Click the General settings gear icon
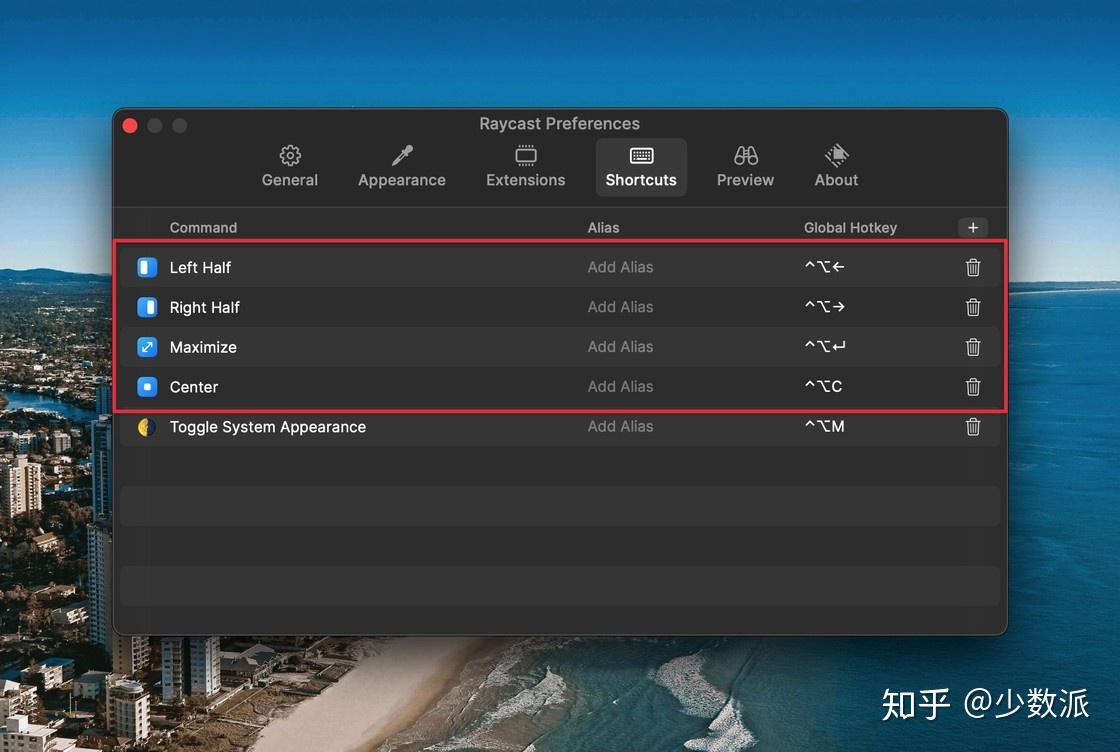 coord(289,156)
